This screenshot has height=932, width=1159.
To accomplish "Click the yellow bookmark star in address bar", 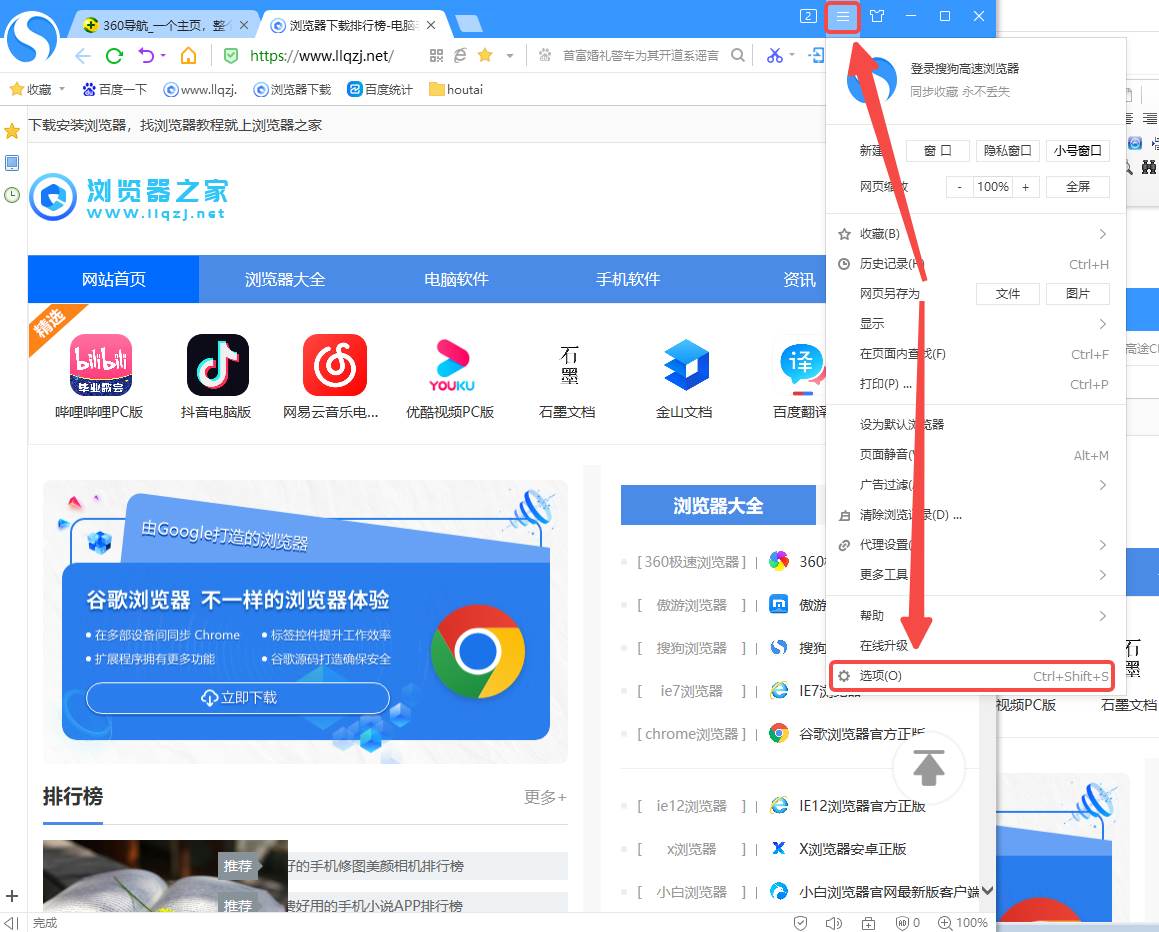I will (x=485, y=55).
